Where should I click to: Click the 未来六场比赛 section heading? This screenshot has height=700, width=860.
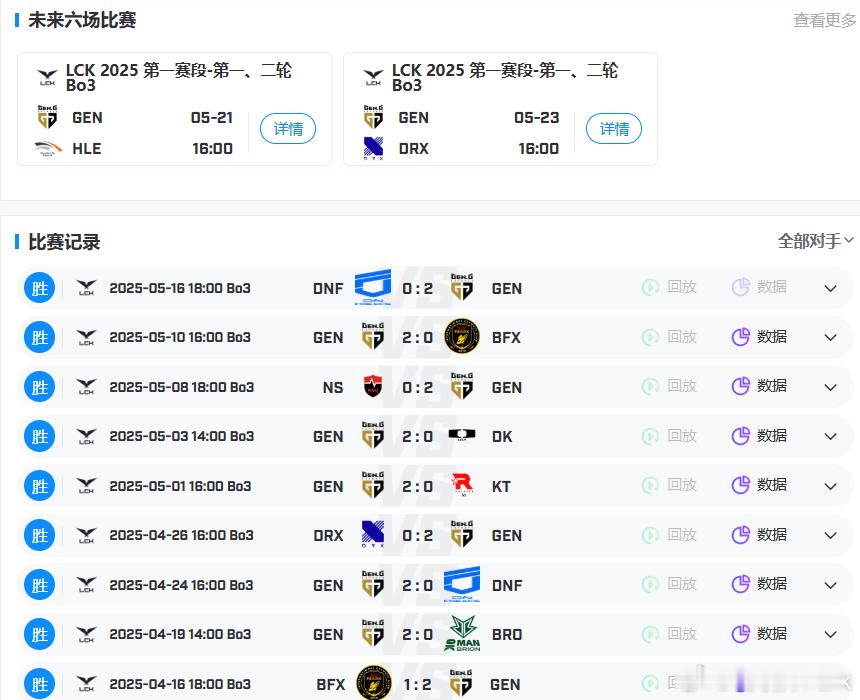[x=82, y=20]
